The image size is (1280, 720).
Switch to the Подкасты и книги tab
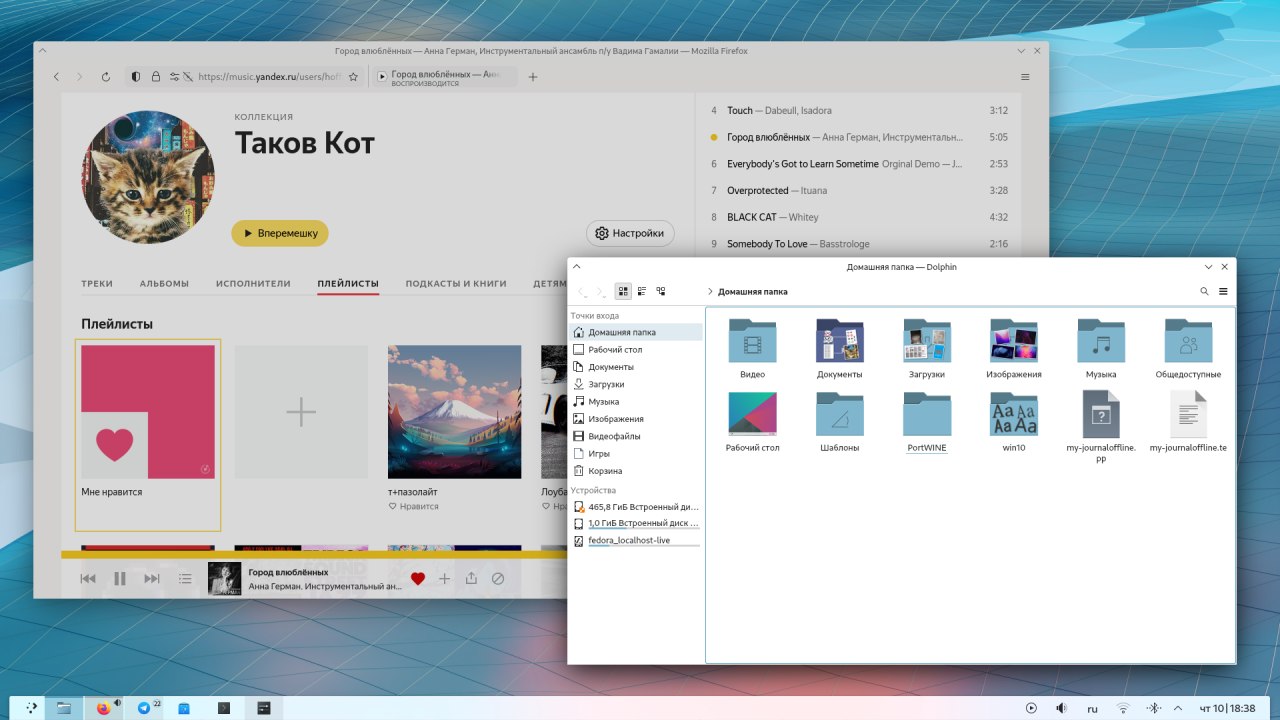click(456, 284)
